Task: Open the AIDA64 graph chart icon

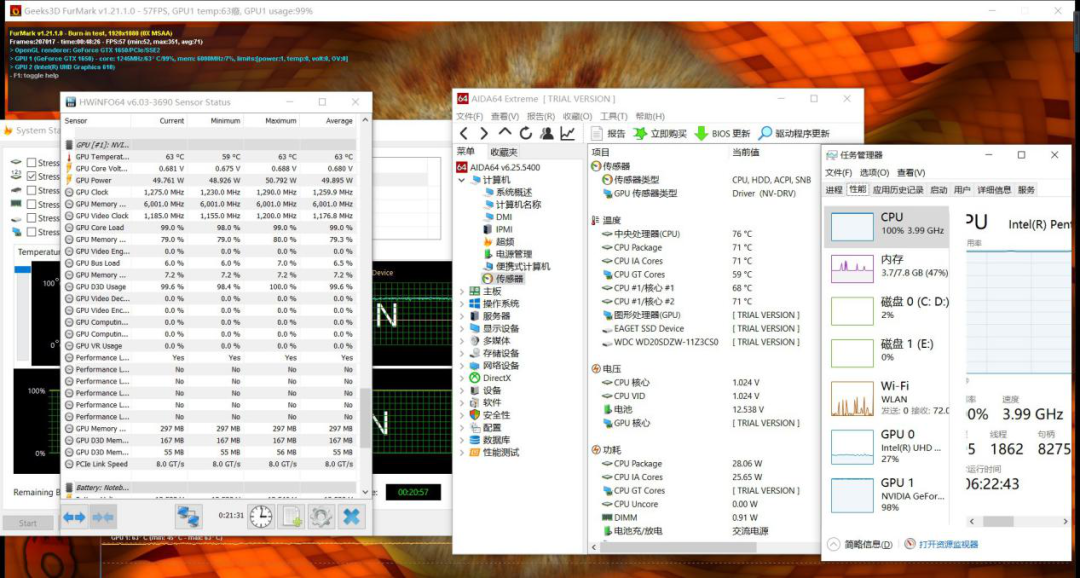Action: (x=568, y=134)
